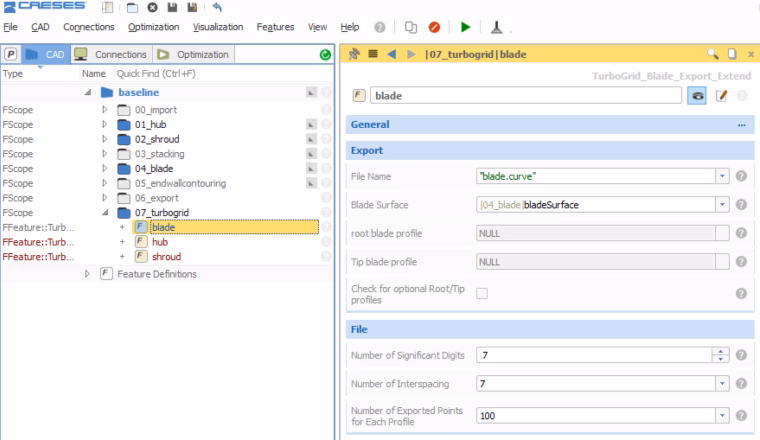Open the Number of Interspacing dropdown
This screenshot has width=760, height=440.
pos(722,383)
